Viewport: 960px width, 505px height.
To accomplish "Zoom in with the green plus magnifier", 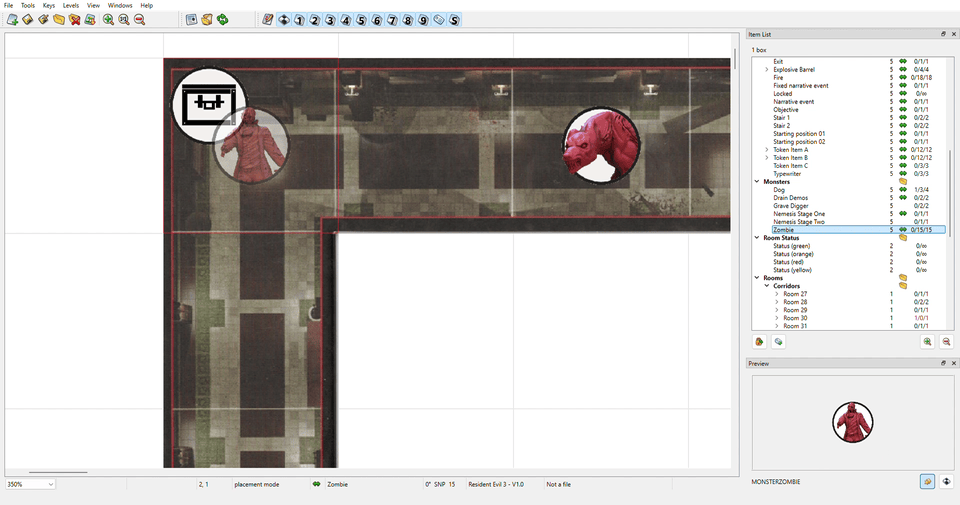I will click(x=108, y=20).
